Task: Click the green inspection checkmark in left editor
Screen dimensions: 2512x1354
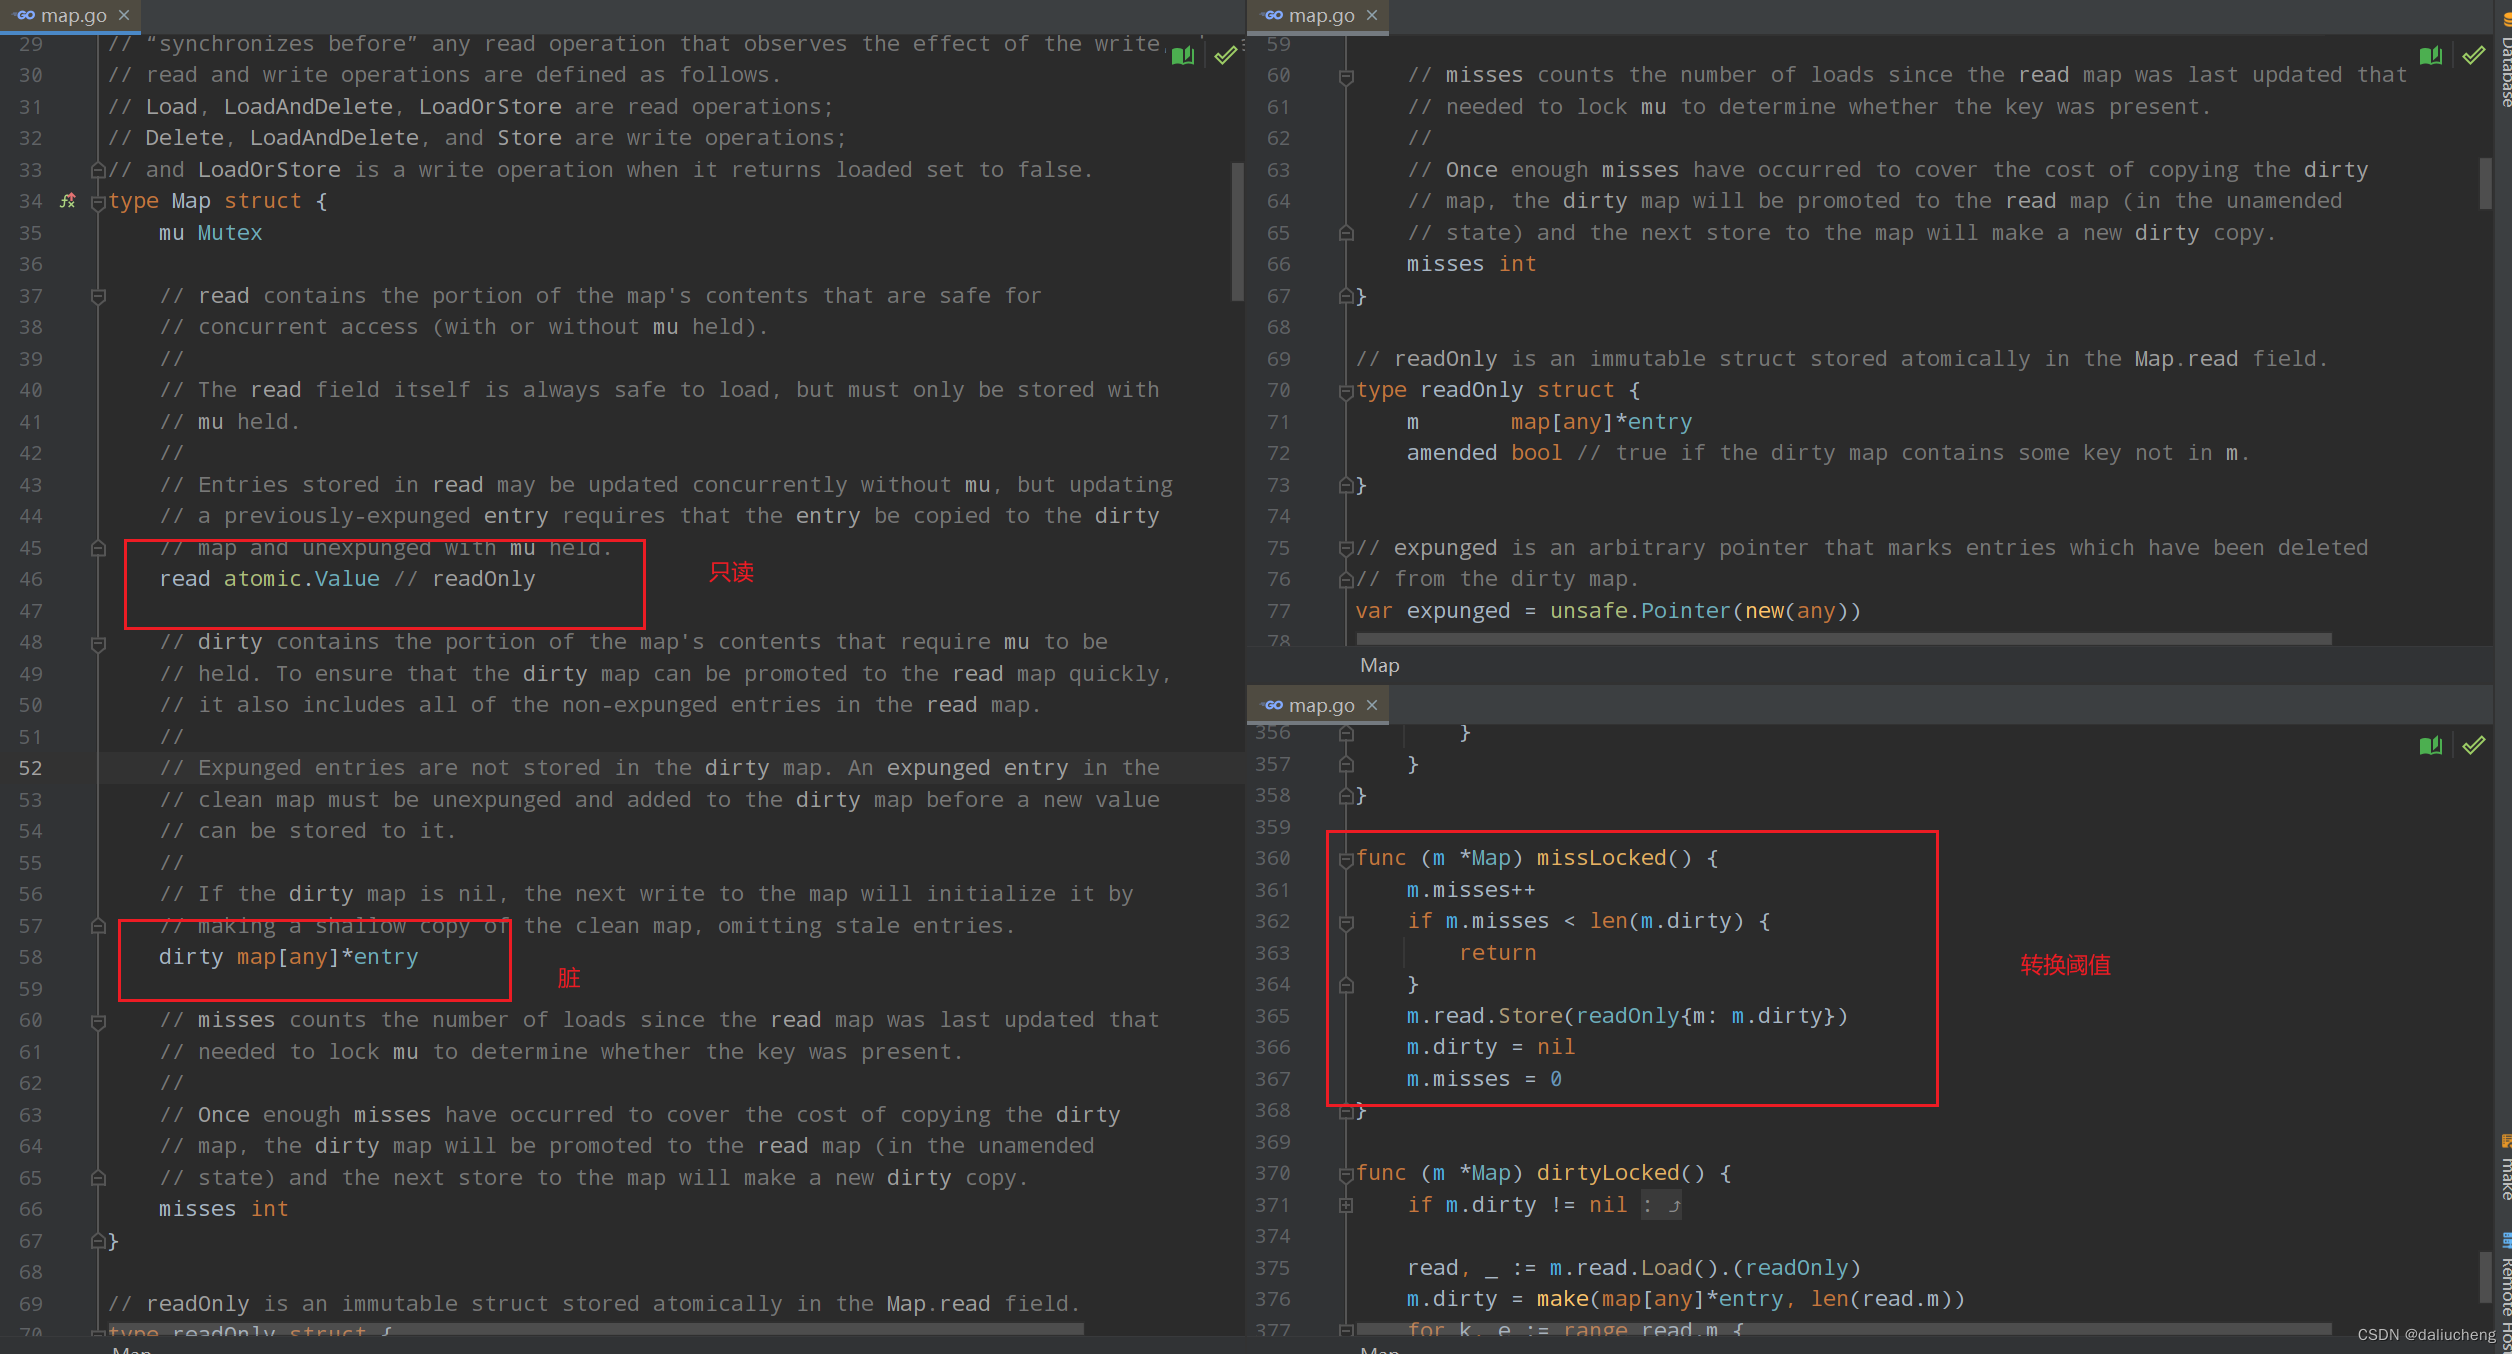Action: point(1226,55)
